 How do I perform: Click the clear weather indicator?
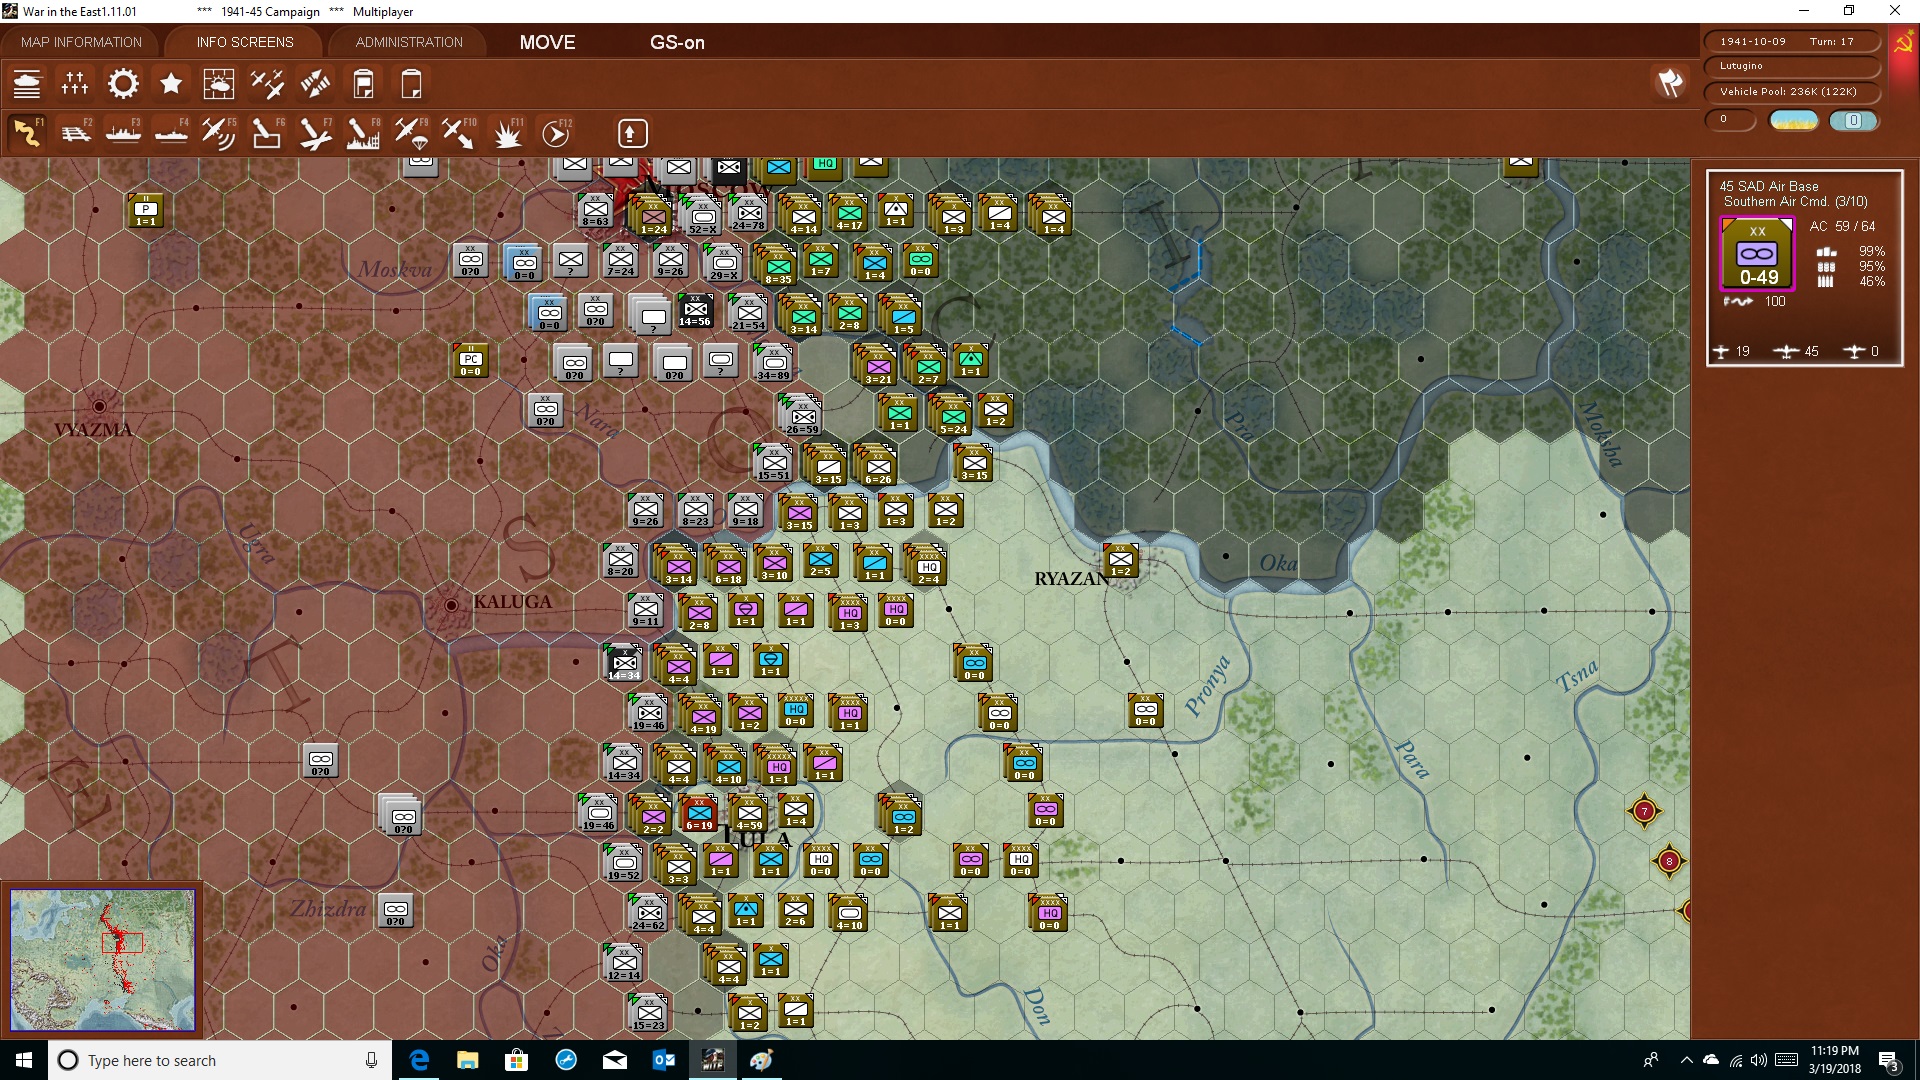[x=1794, y=120]
